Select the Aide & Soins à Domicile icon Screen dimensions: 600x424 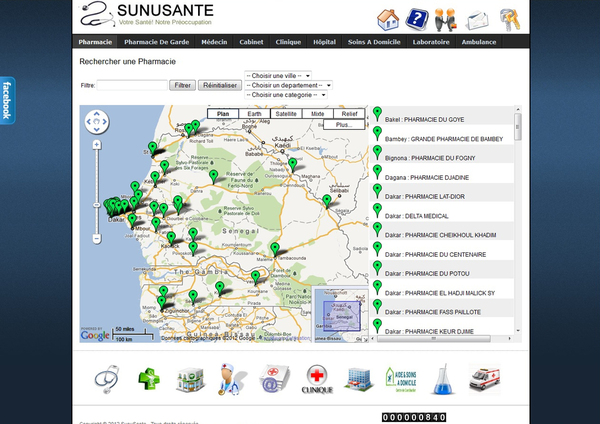coord(401,379)
